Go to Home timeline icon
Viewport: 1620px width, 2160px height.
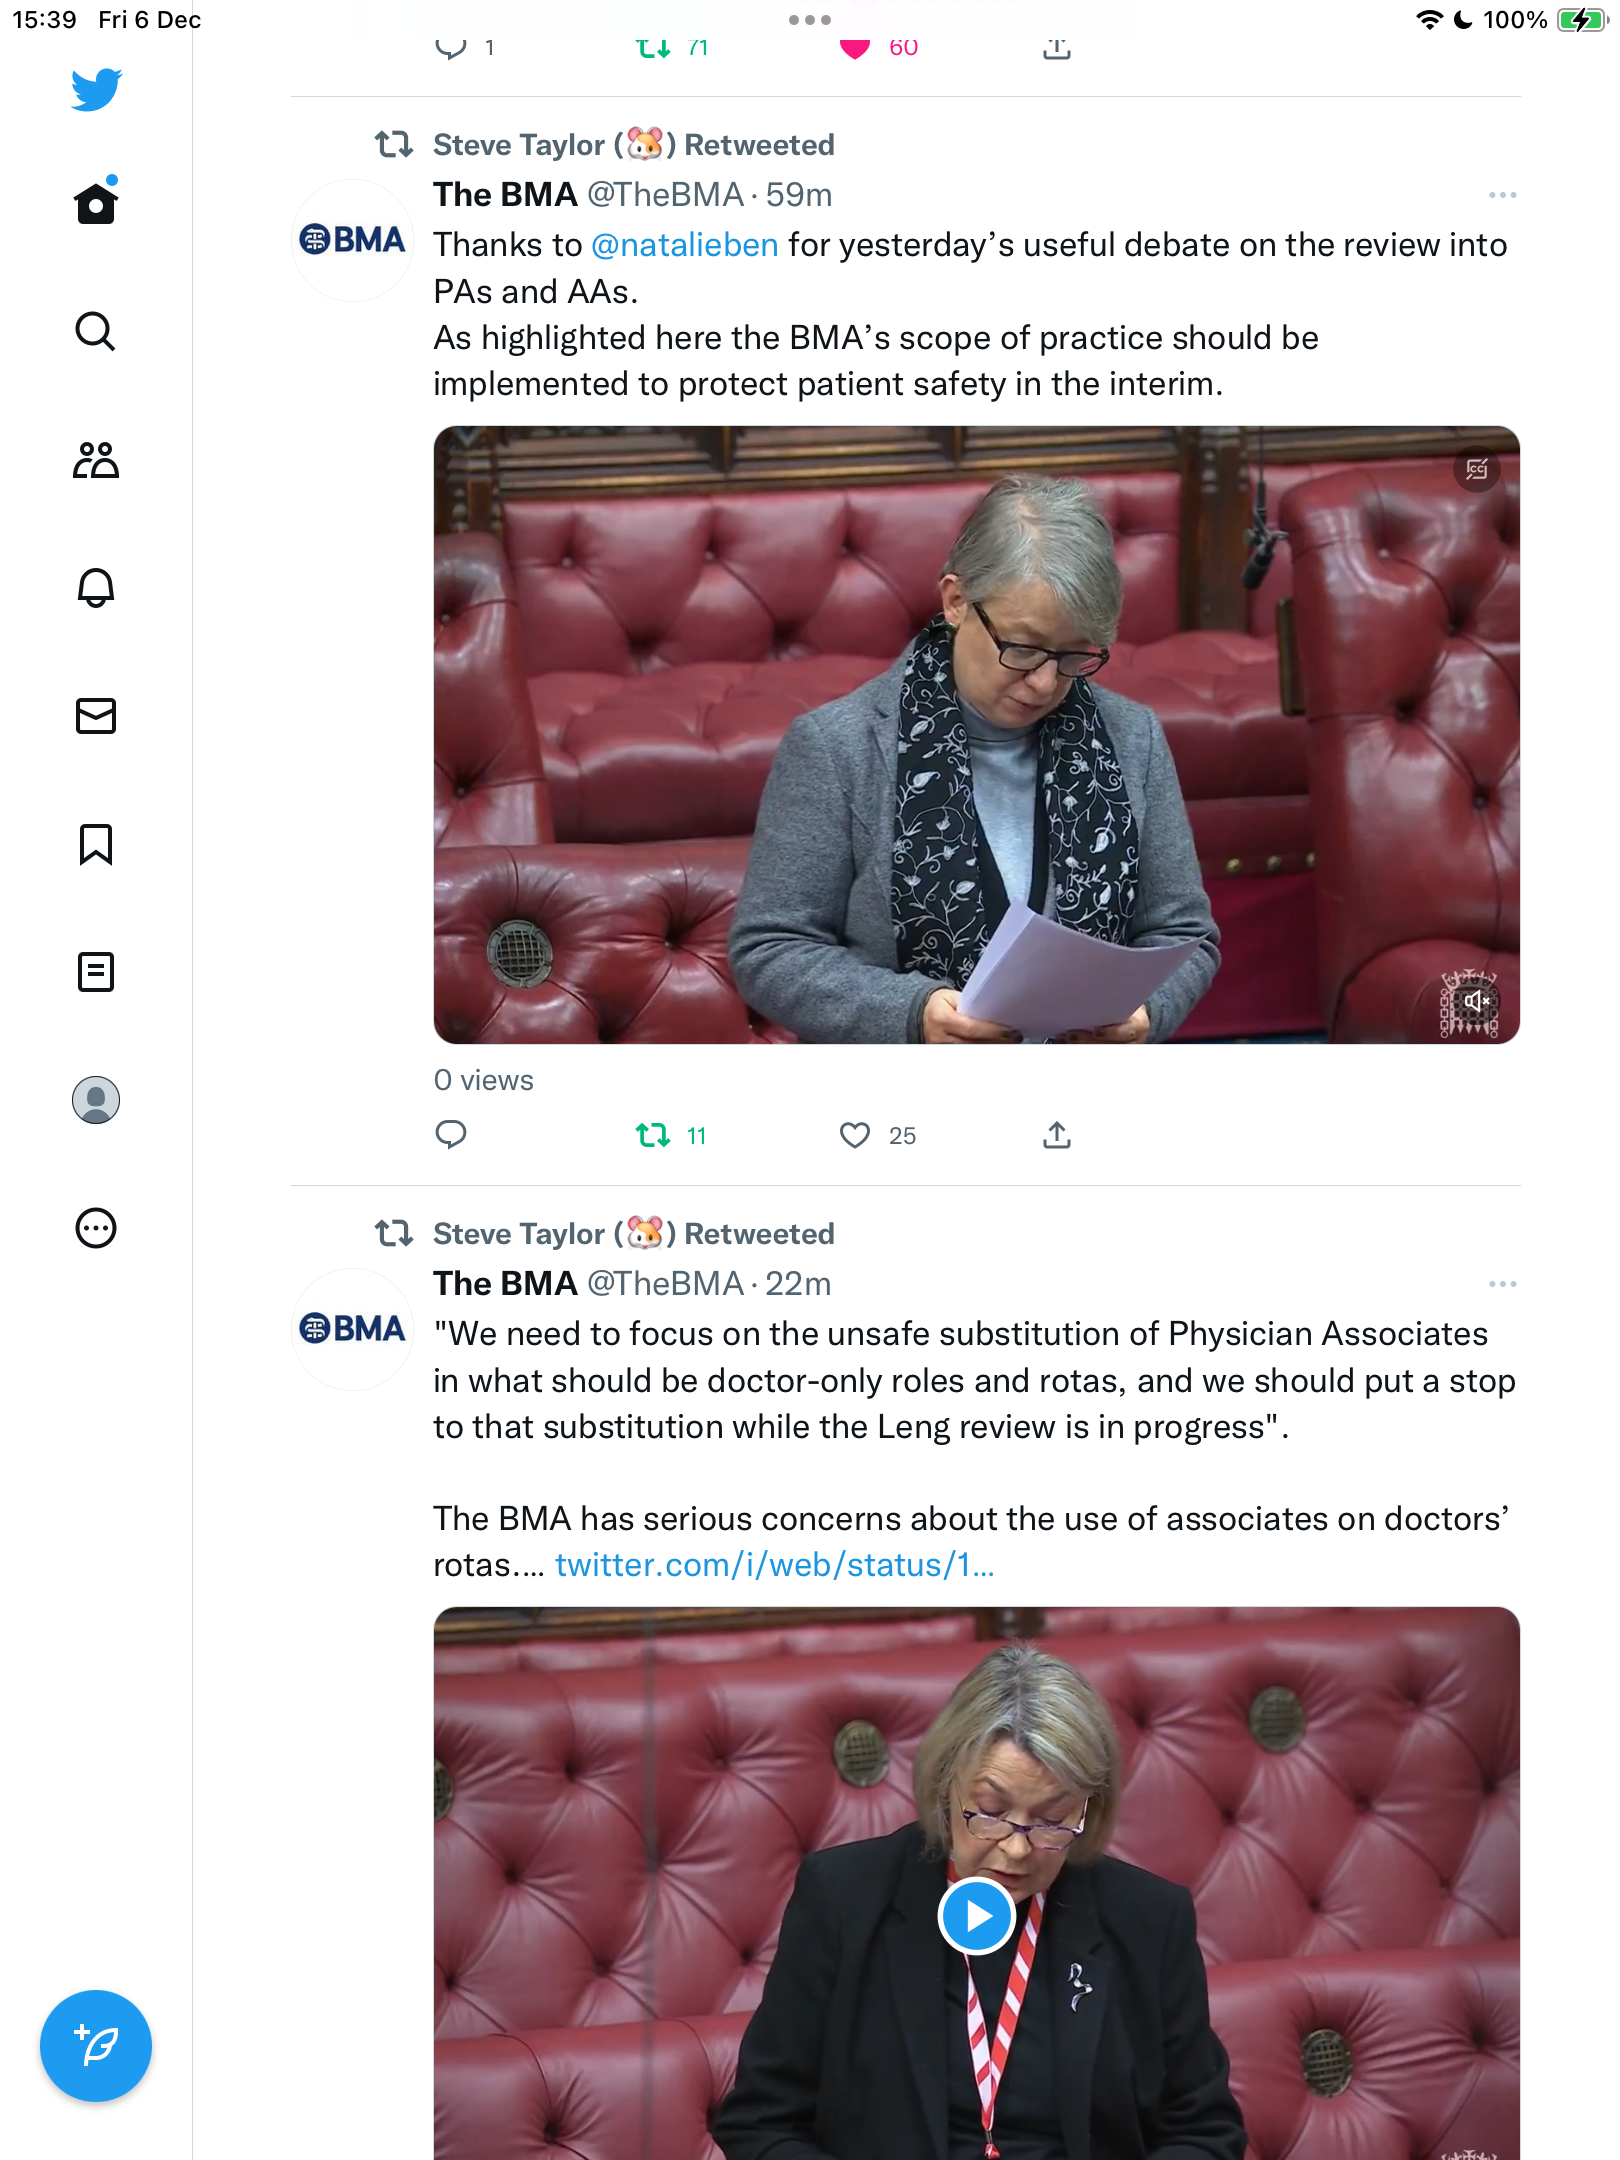click(x=96, y=203)
